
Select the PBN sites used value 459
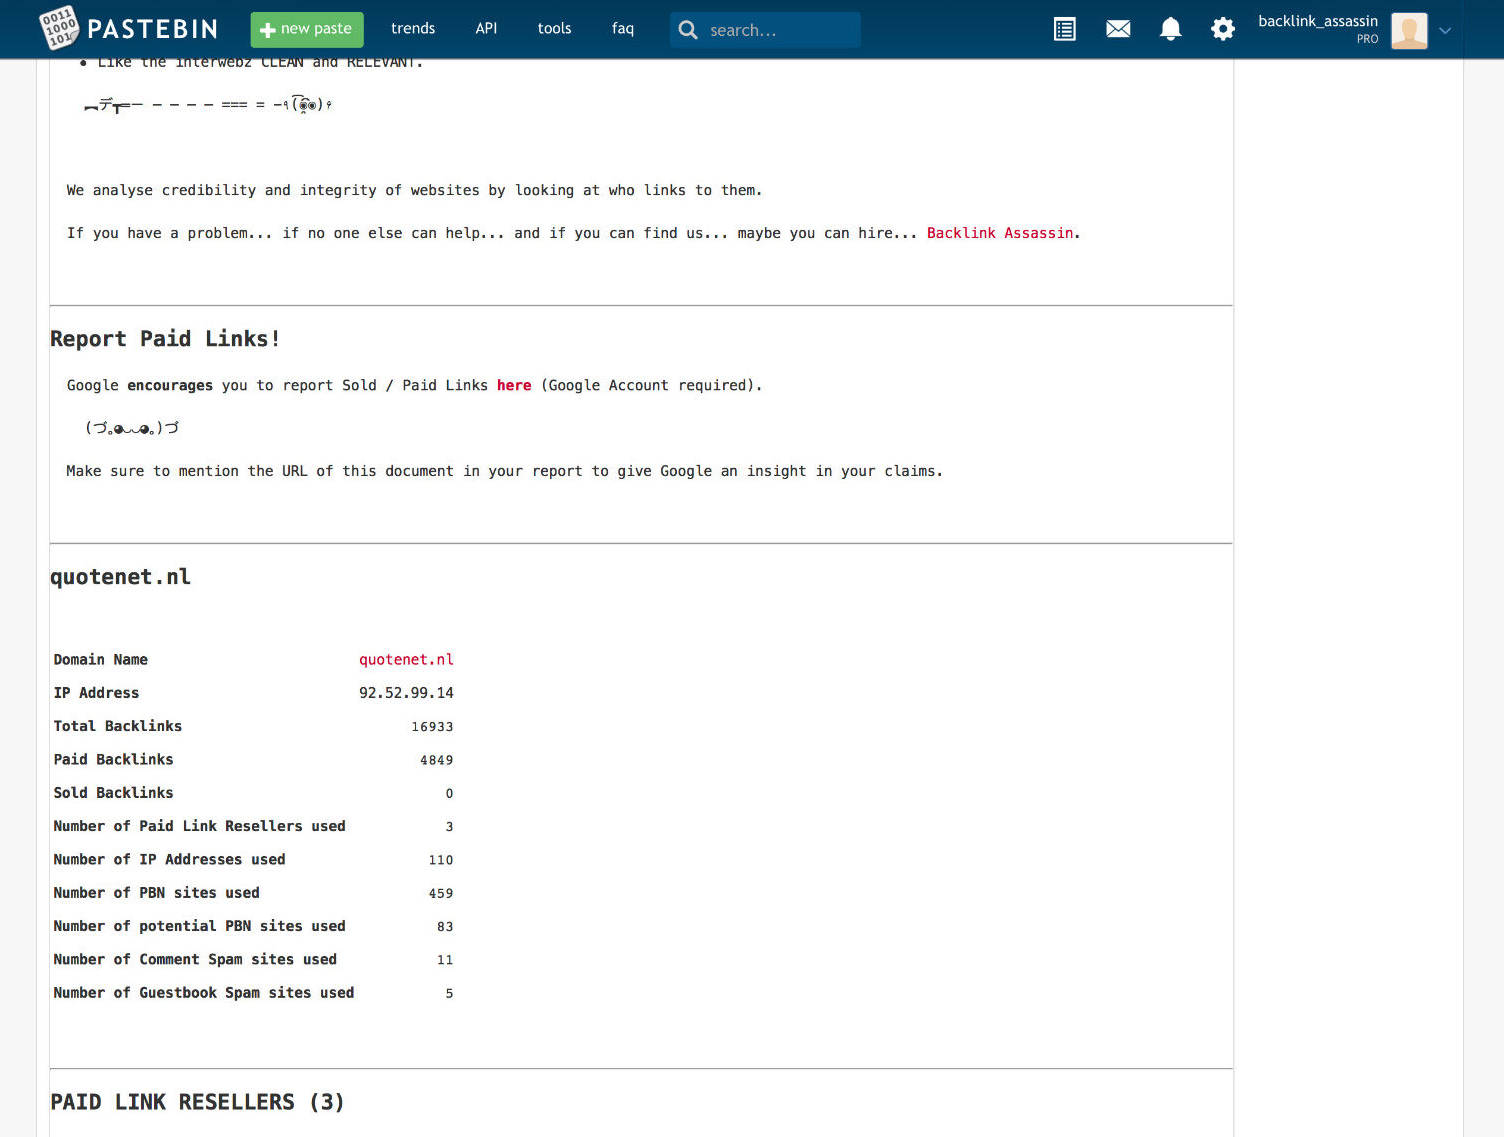click(x=441, y=893)
